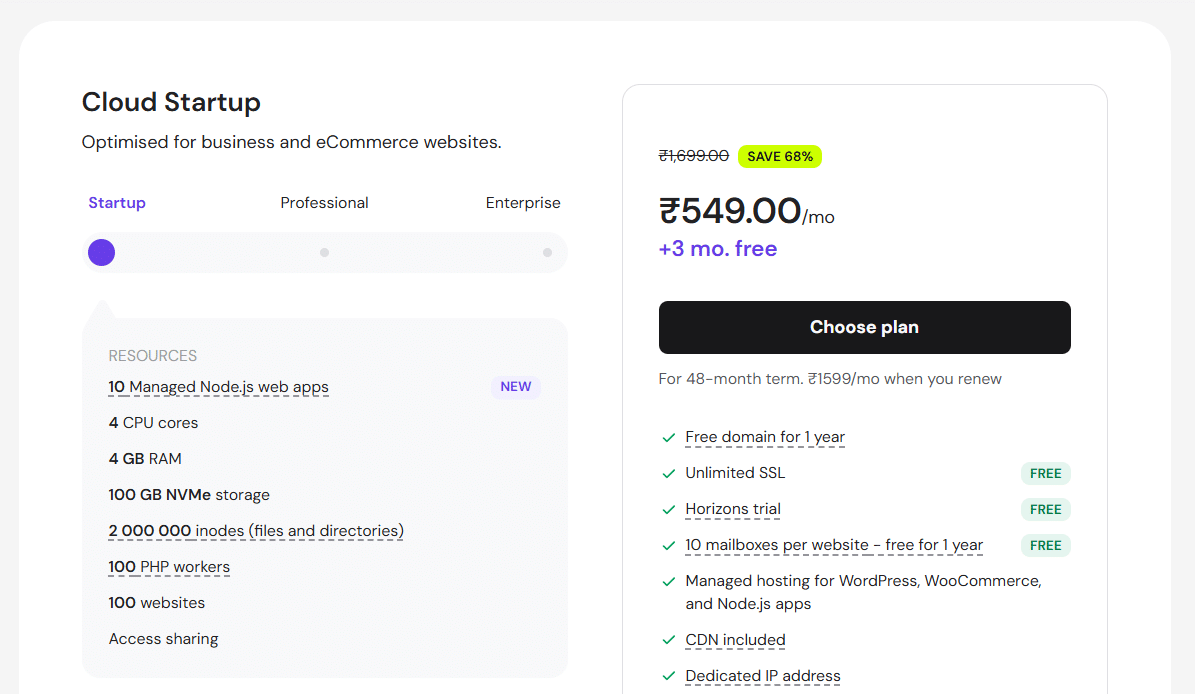Click the checkmark beside Dedicated IP address
This screenshot has height=694, width=1195.
[668, 676]
